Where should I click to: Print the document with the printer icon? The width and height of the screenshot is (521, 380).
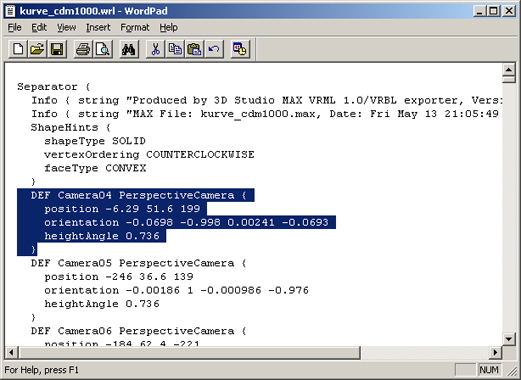(x=83, y=49)
